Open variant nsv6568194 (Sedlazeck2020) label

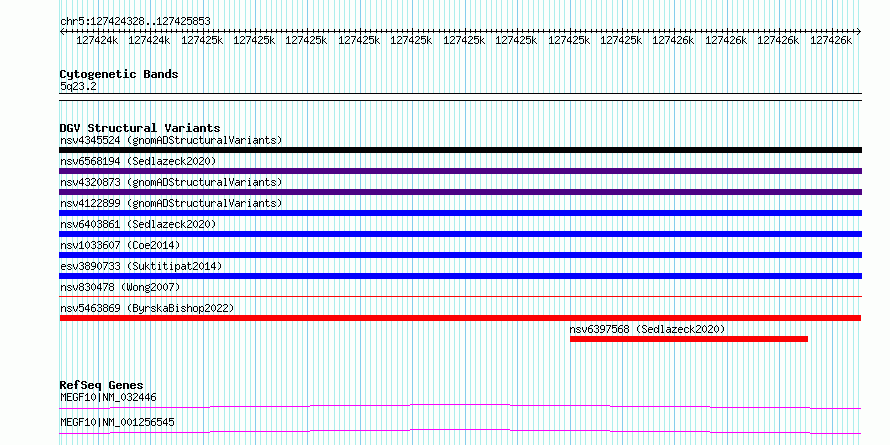(138, 161)
